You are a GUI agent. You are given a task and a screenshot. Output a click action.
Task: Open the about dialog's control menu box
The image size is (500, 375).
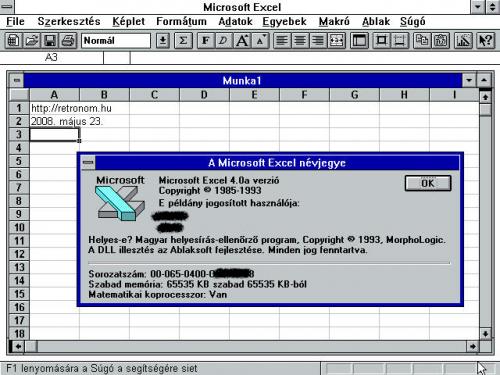88,163
